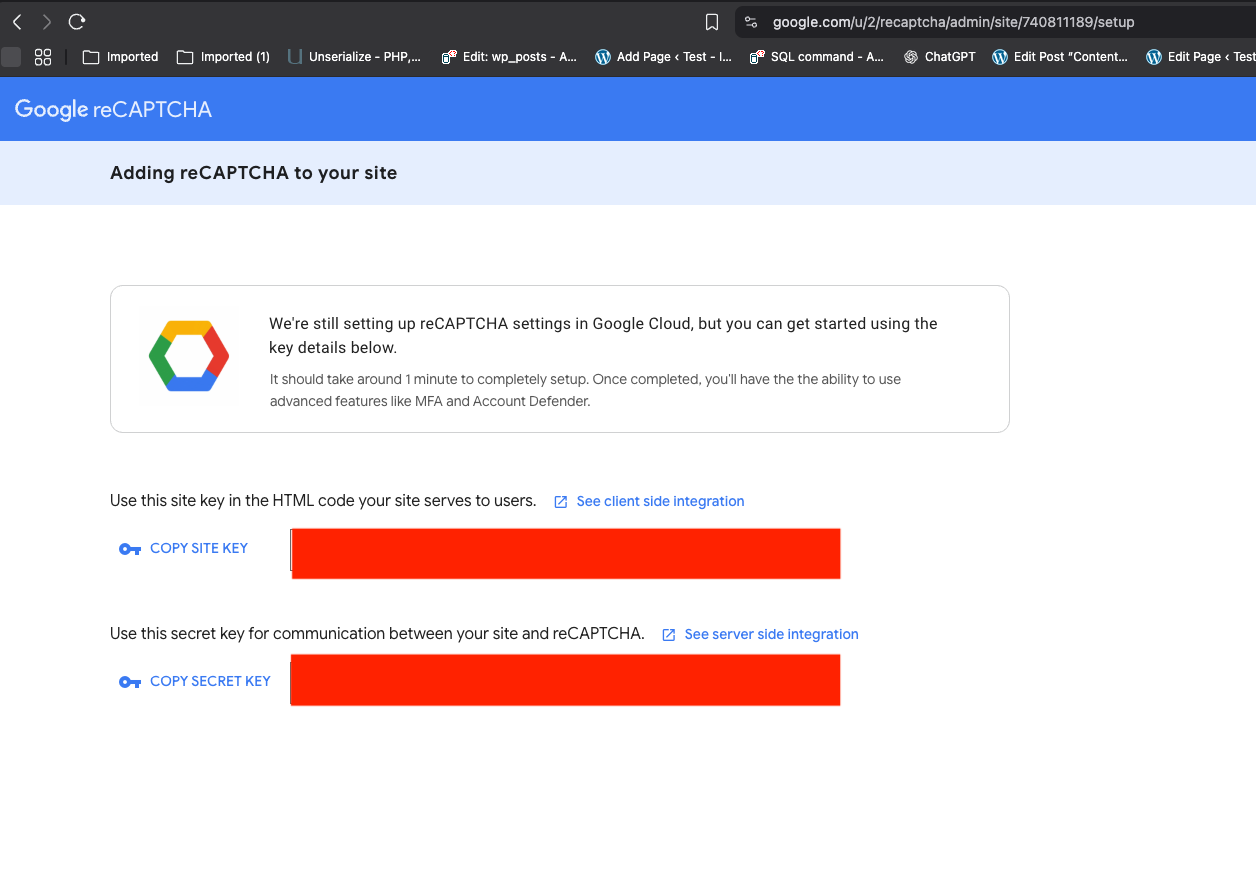Click the Google reCAPTCHA header logo
Screen dimensions: 1256x876
(113, 110)
